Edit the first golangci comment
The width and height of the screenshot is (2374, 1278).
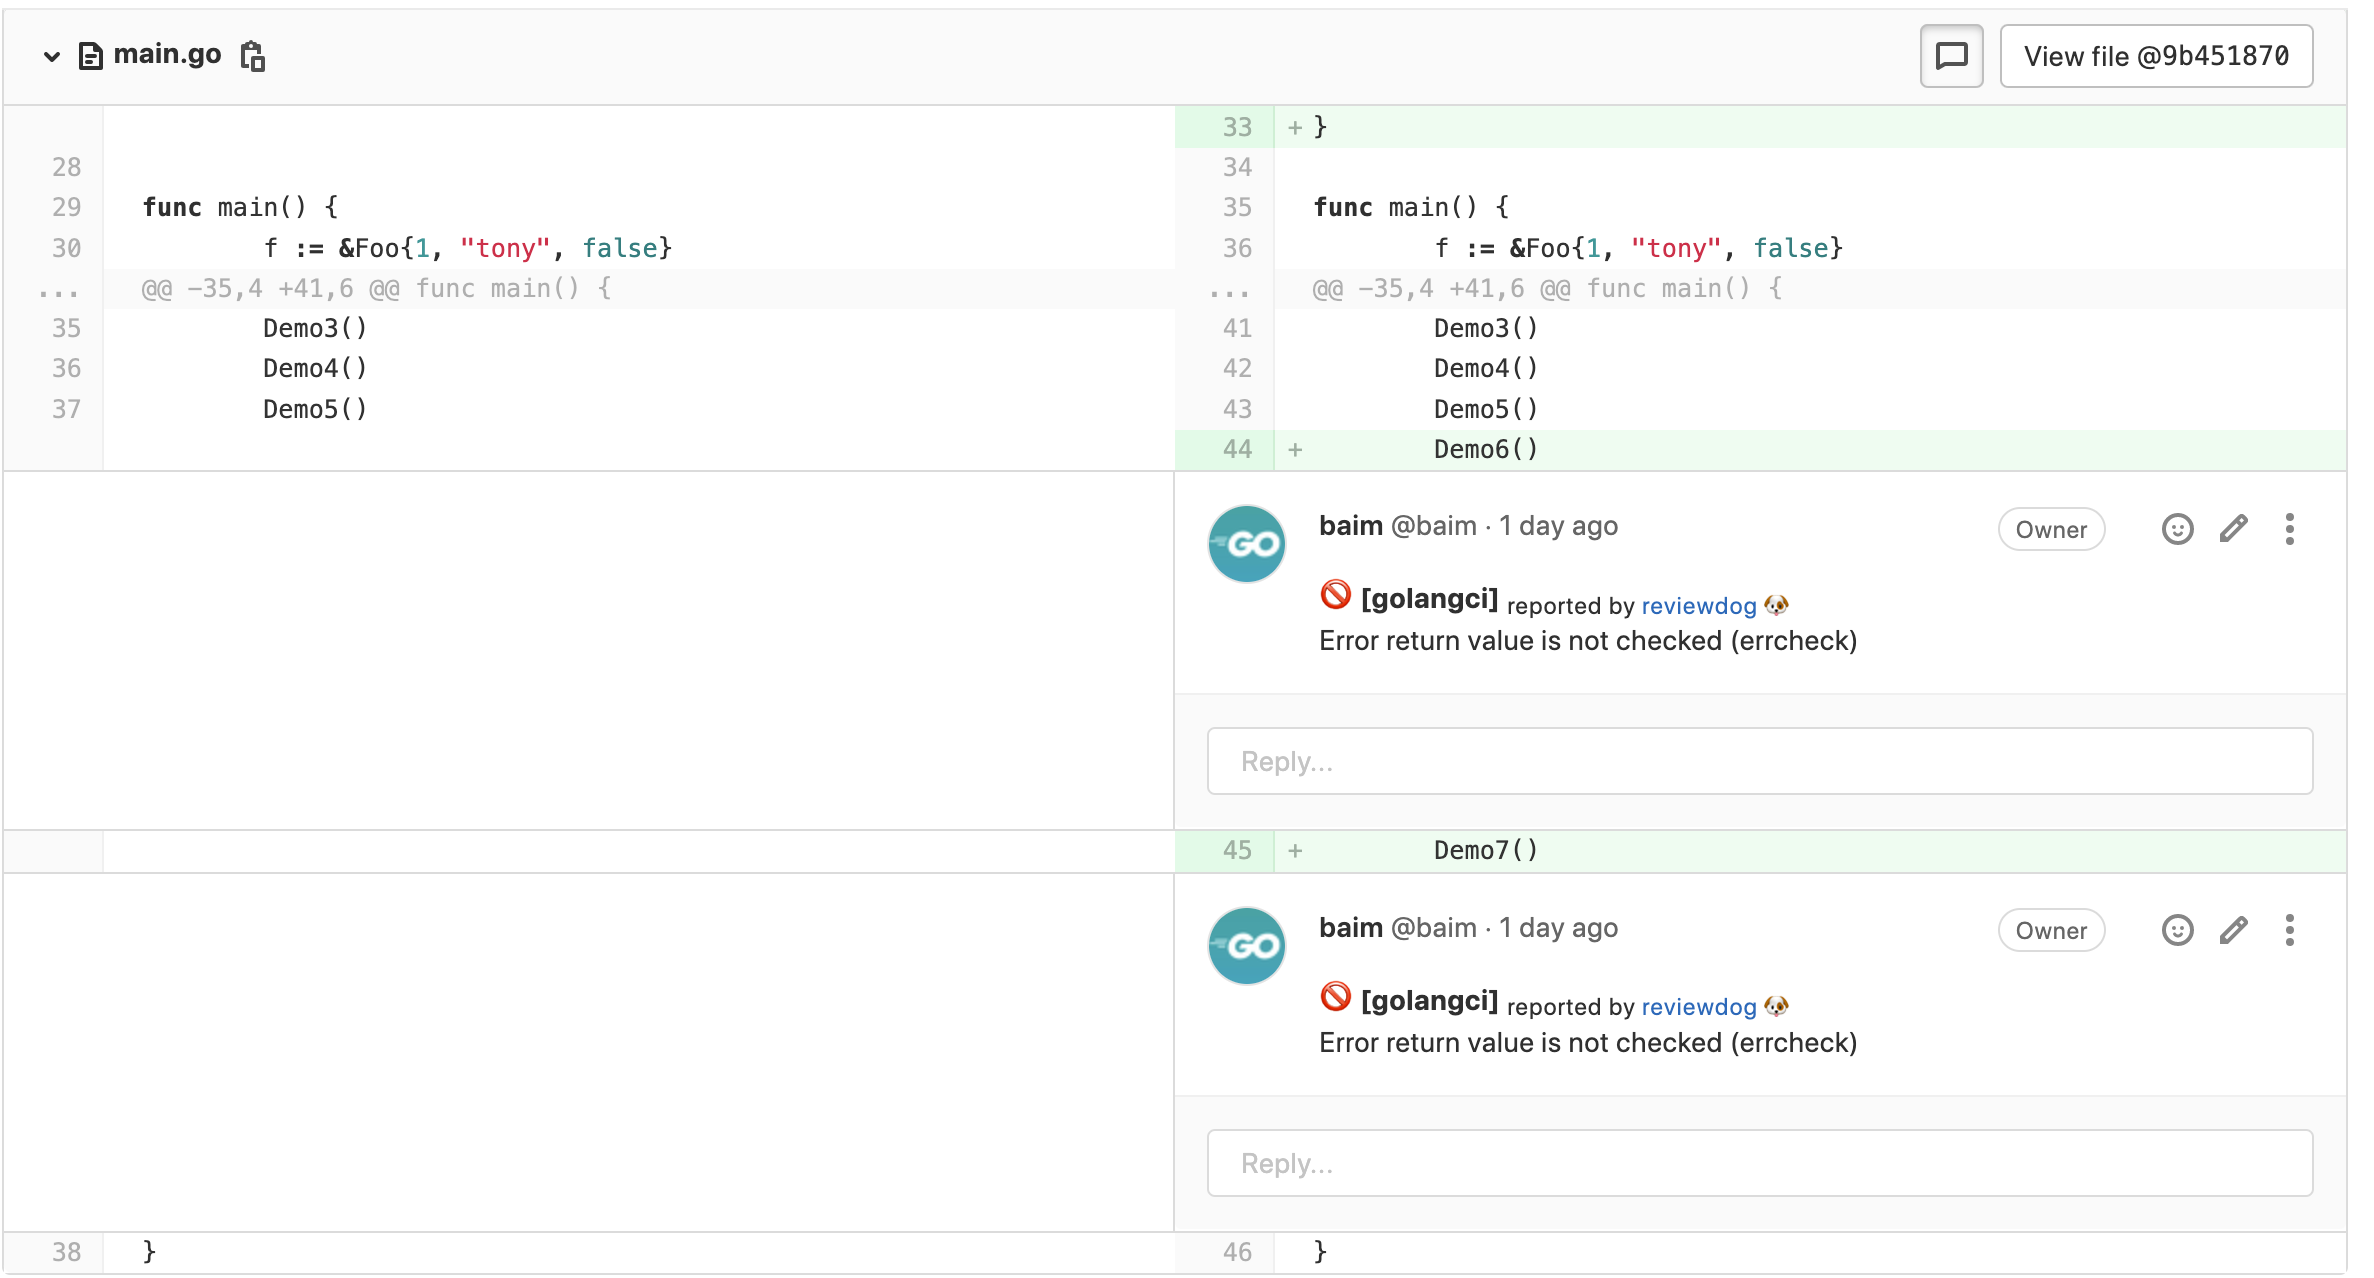[2234, 529]
